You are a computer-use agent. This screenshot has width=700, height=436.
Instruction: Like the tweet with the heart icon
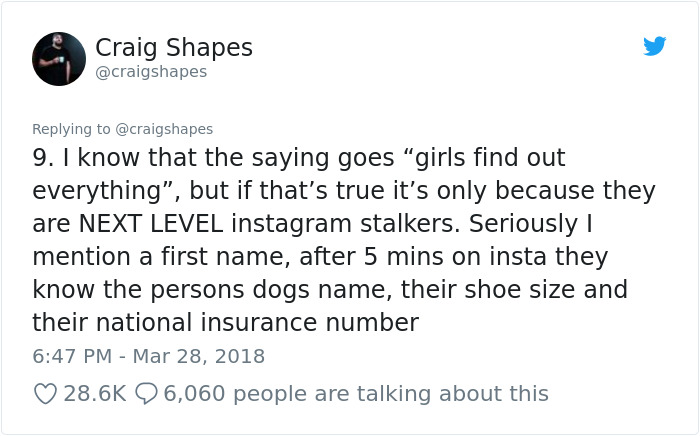tap(45, 394)
